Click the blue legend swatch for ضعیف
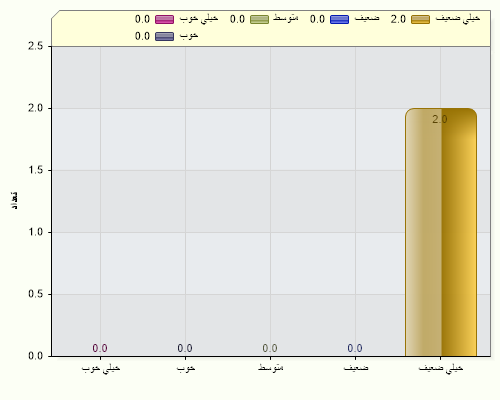This screenshot has width=500, height=400. (339, 19)
